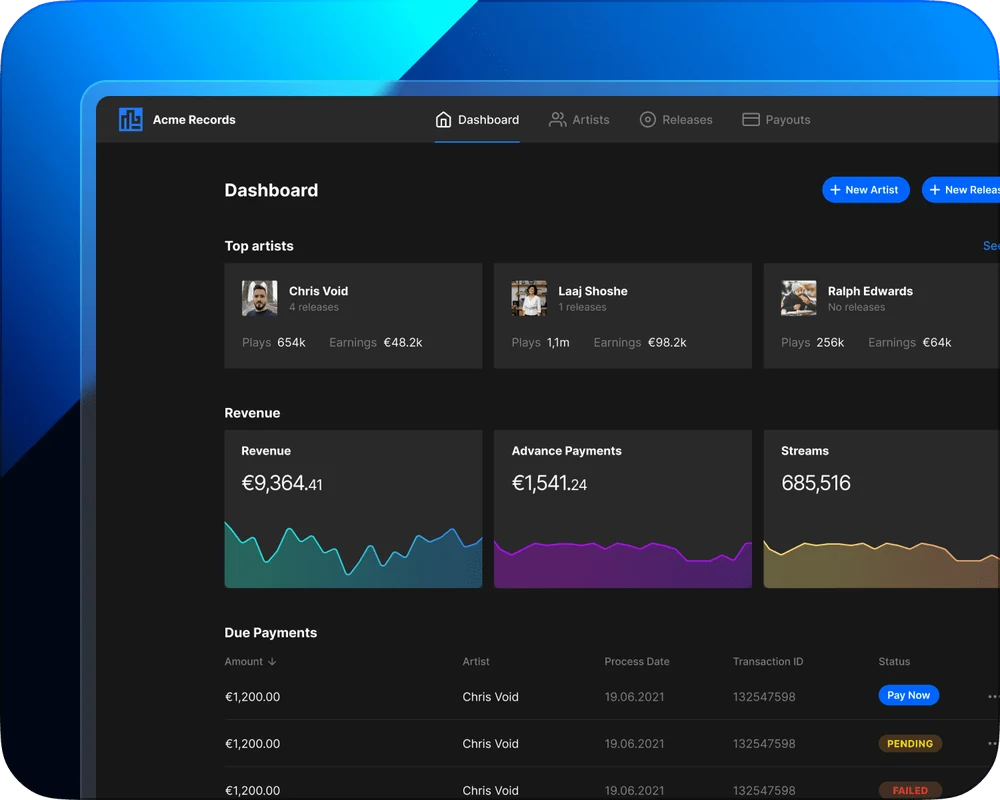Viewport: 1000px width, 800px height.
Task: Click the Acme Records logo icon
Action: (131, 119)
